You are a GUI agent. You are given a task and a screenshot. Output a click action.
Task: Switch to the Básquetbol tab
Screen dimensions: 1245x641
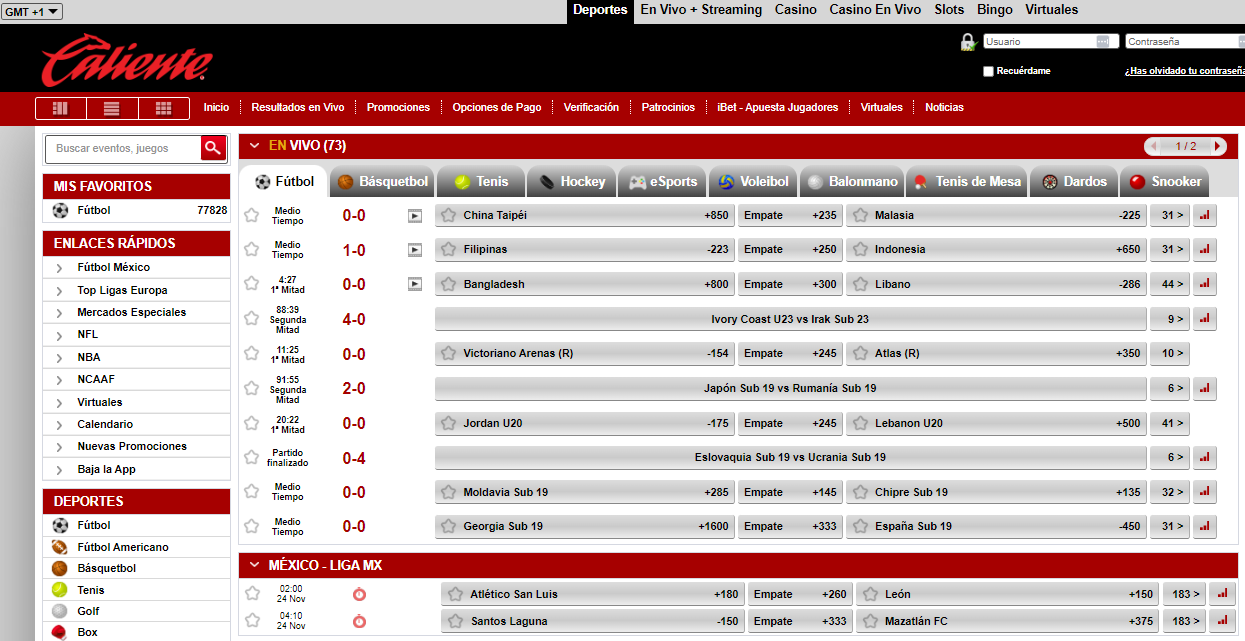[383, 182]
